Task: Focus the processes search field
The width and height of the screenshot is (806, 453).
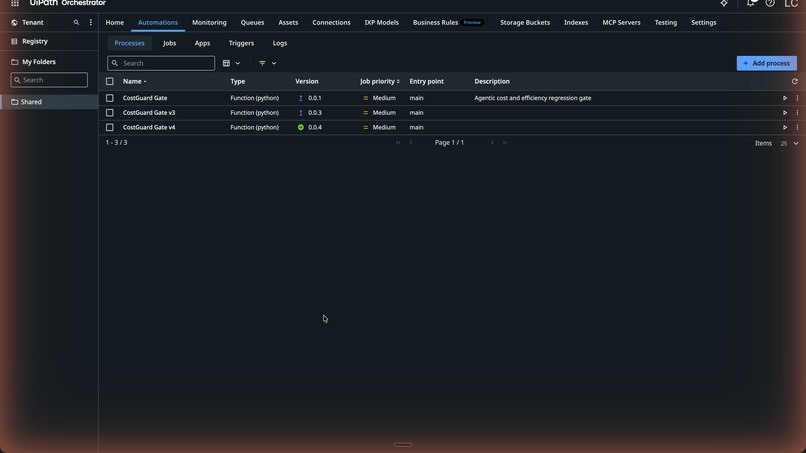Action: tap(161, 63)
